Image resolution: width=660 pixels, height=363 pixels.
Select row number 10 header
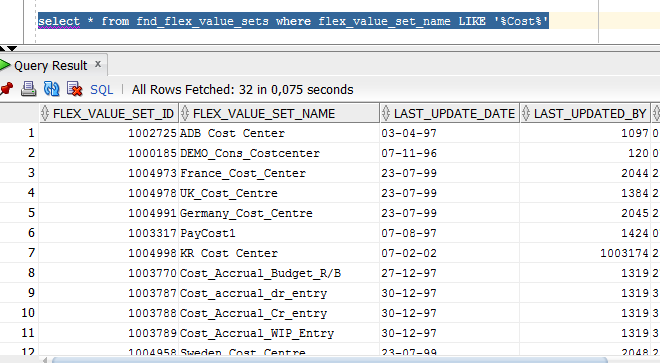coord(19,313)
